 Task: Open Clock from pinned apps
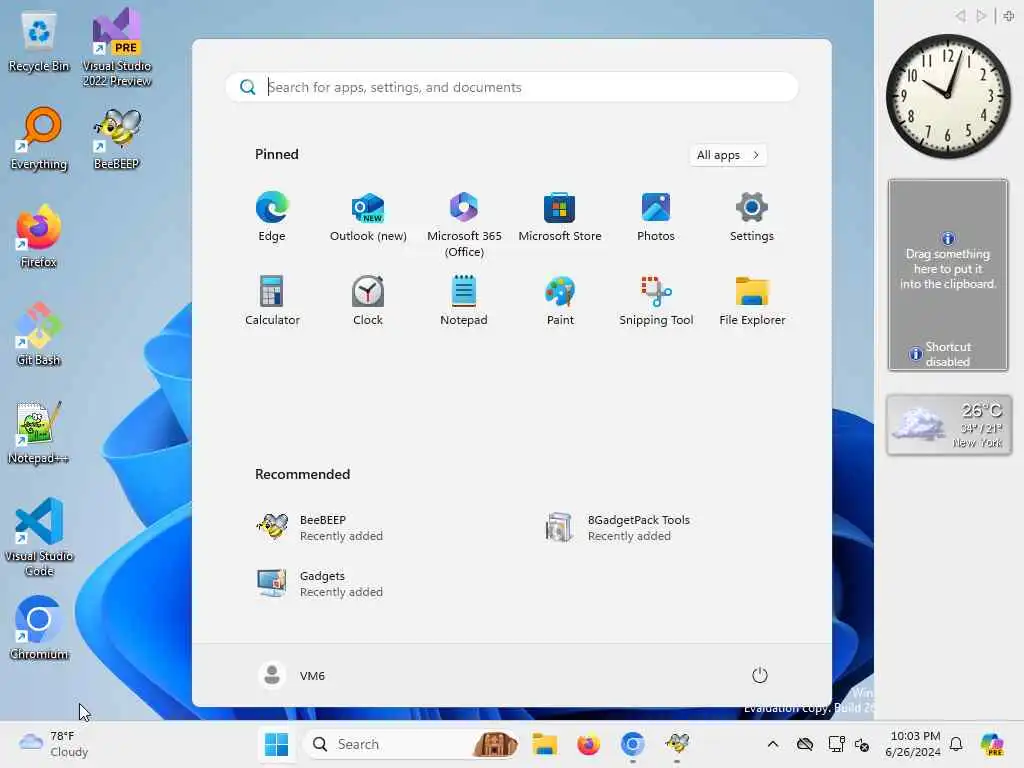368,300
